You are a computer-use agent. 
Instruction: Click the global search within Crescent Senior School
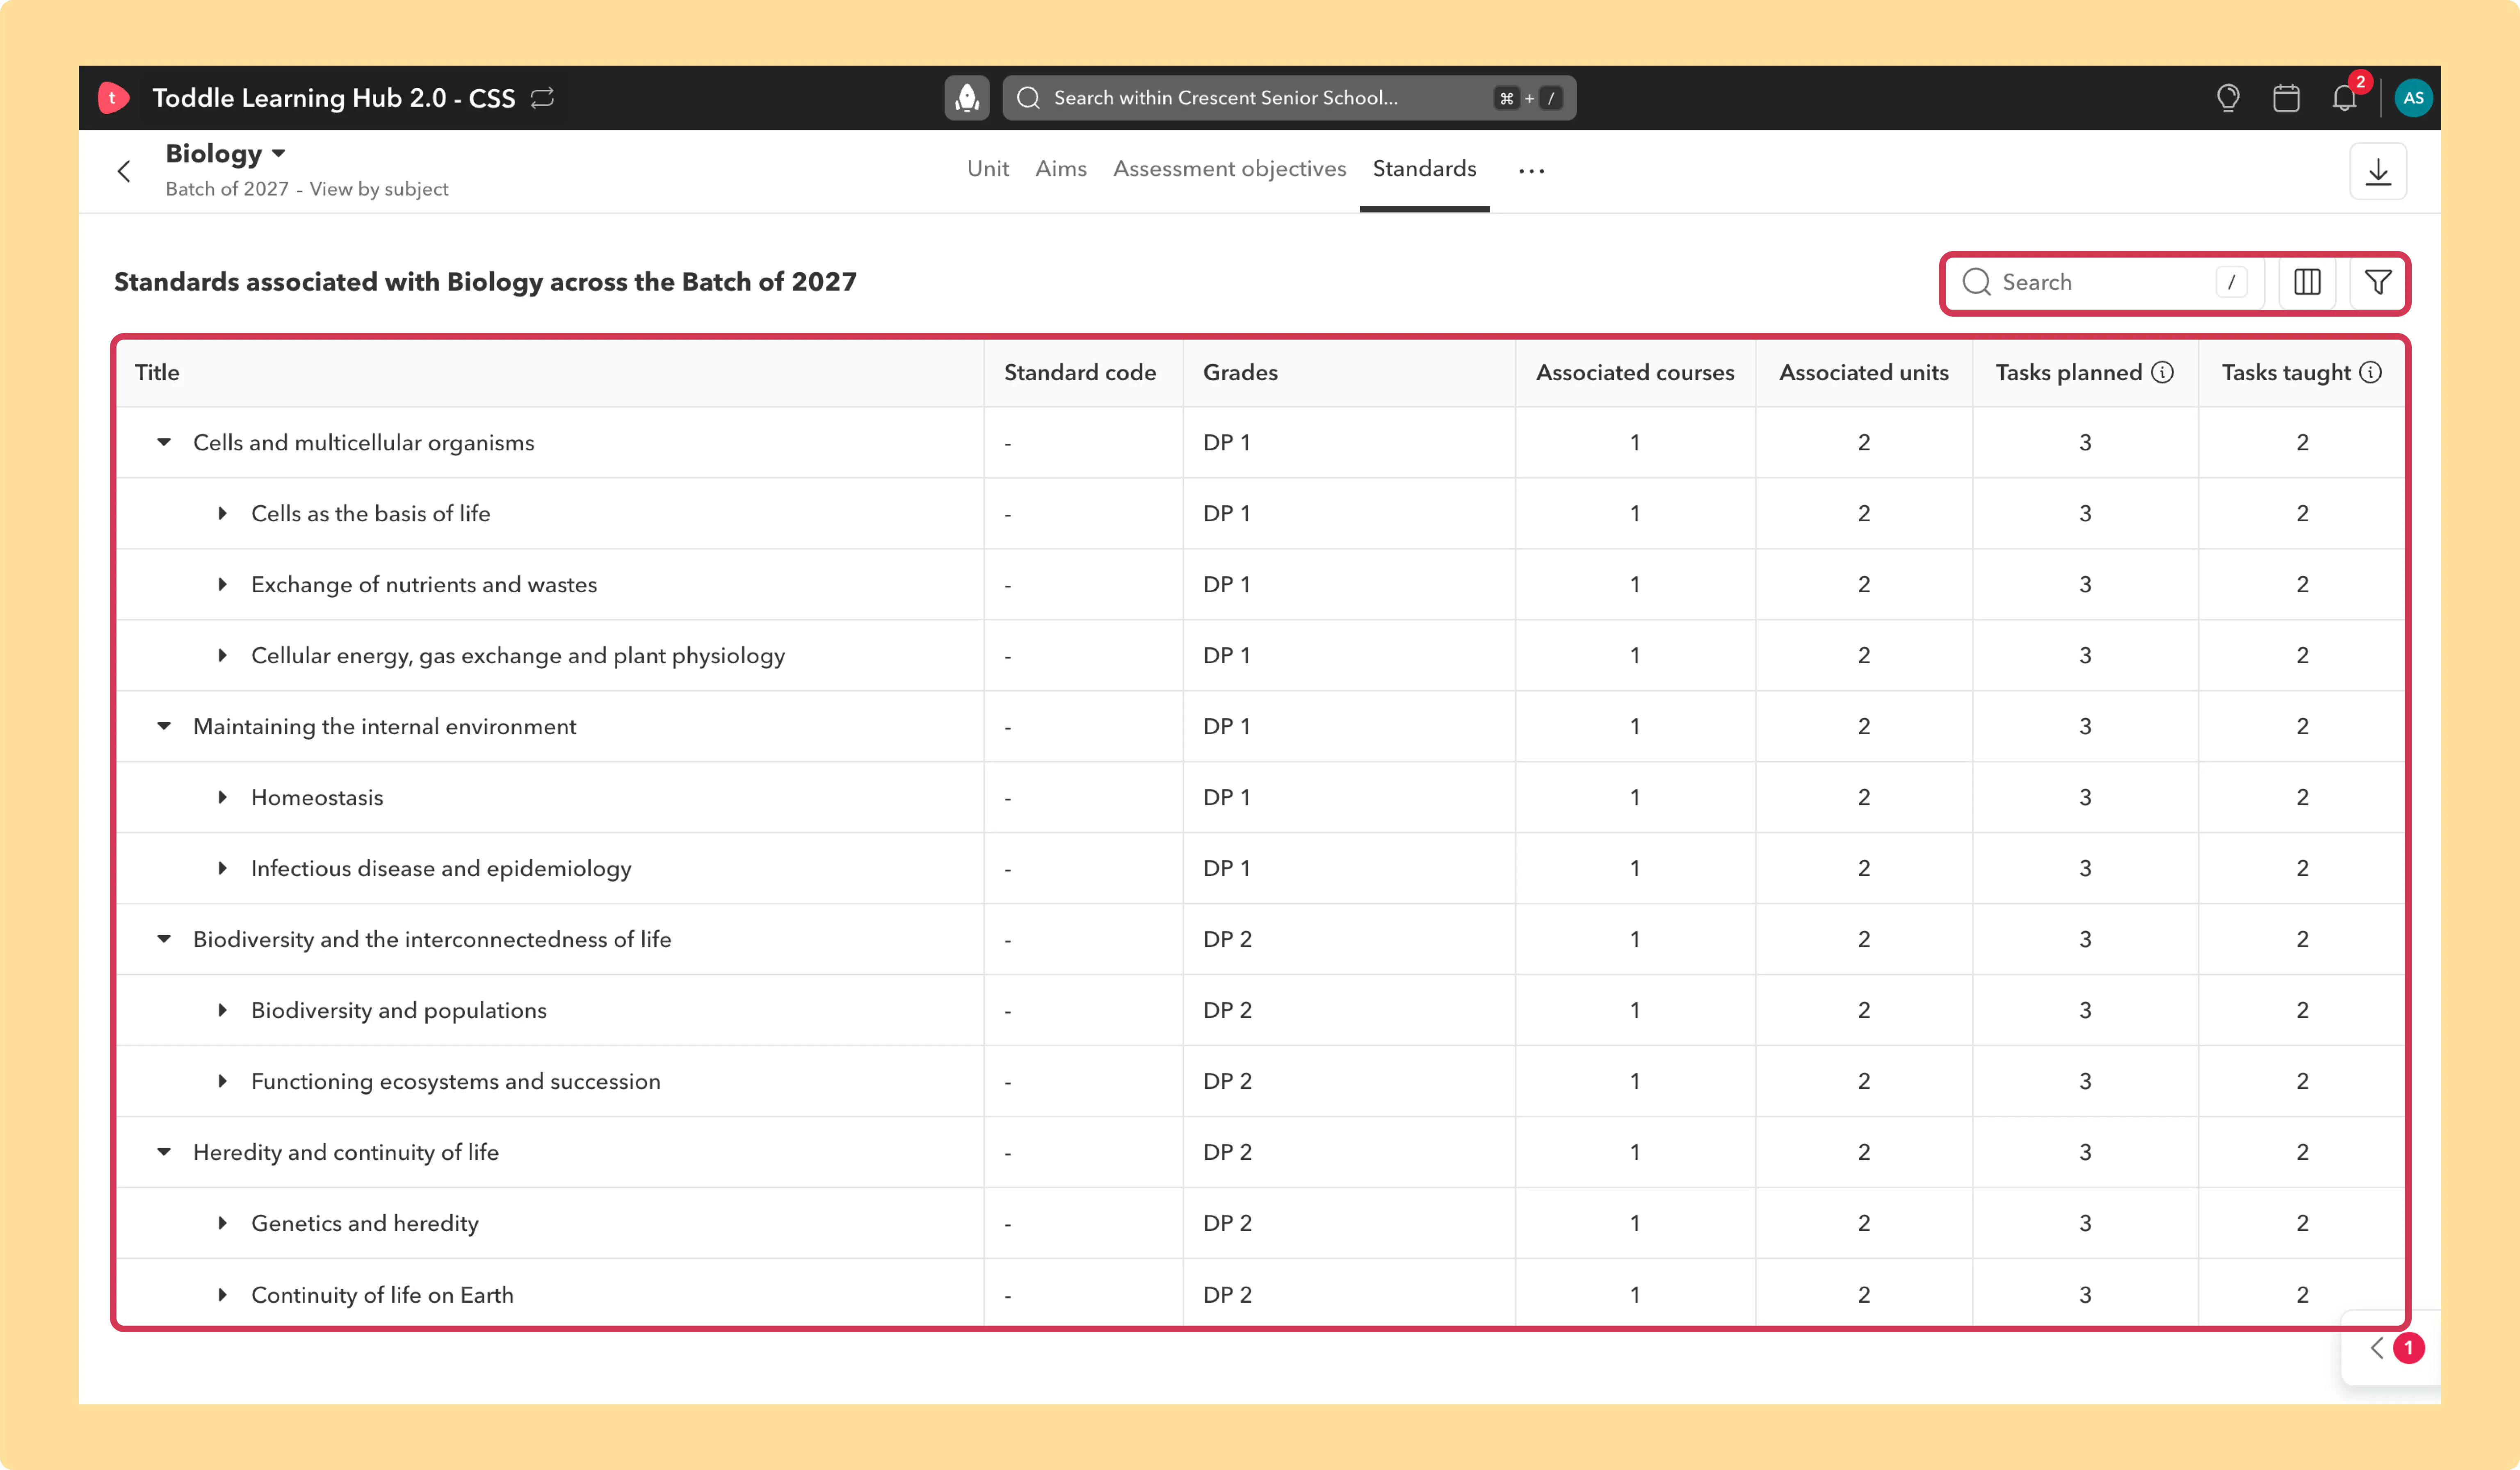click(1289, 98)
